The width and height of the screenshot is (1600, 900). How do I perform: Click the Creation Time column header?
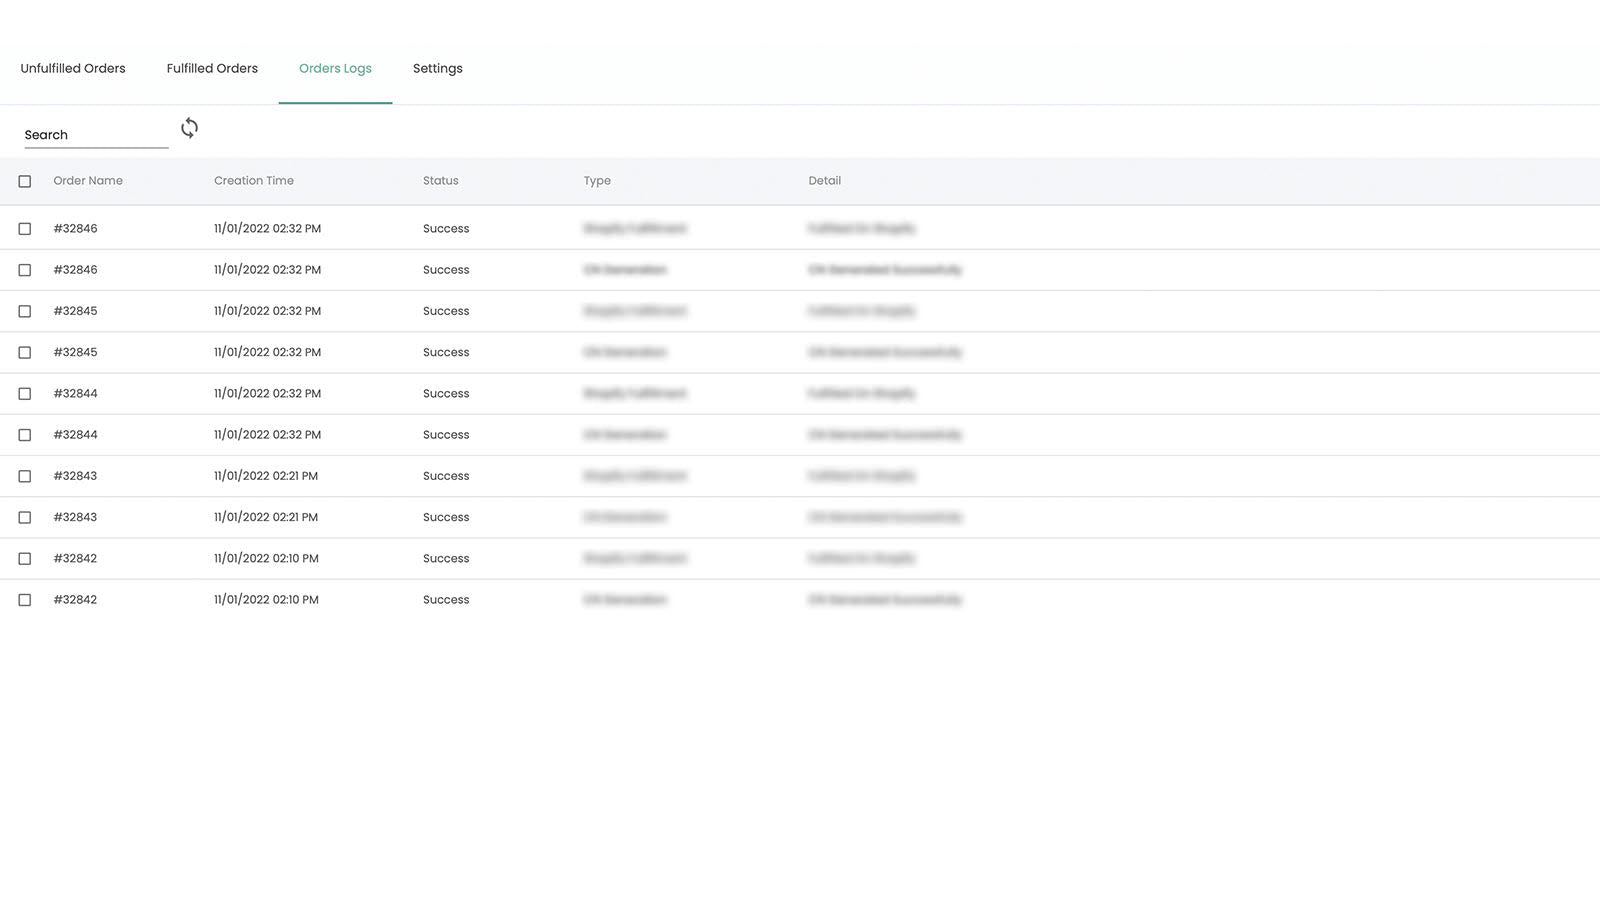click(254, 181)
